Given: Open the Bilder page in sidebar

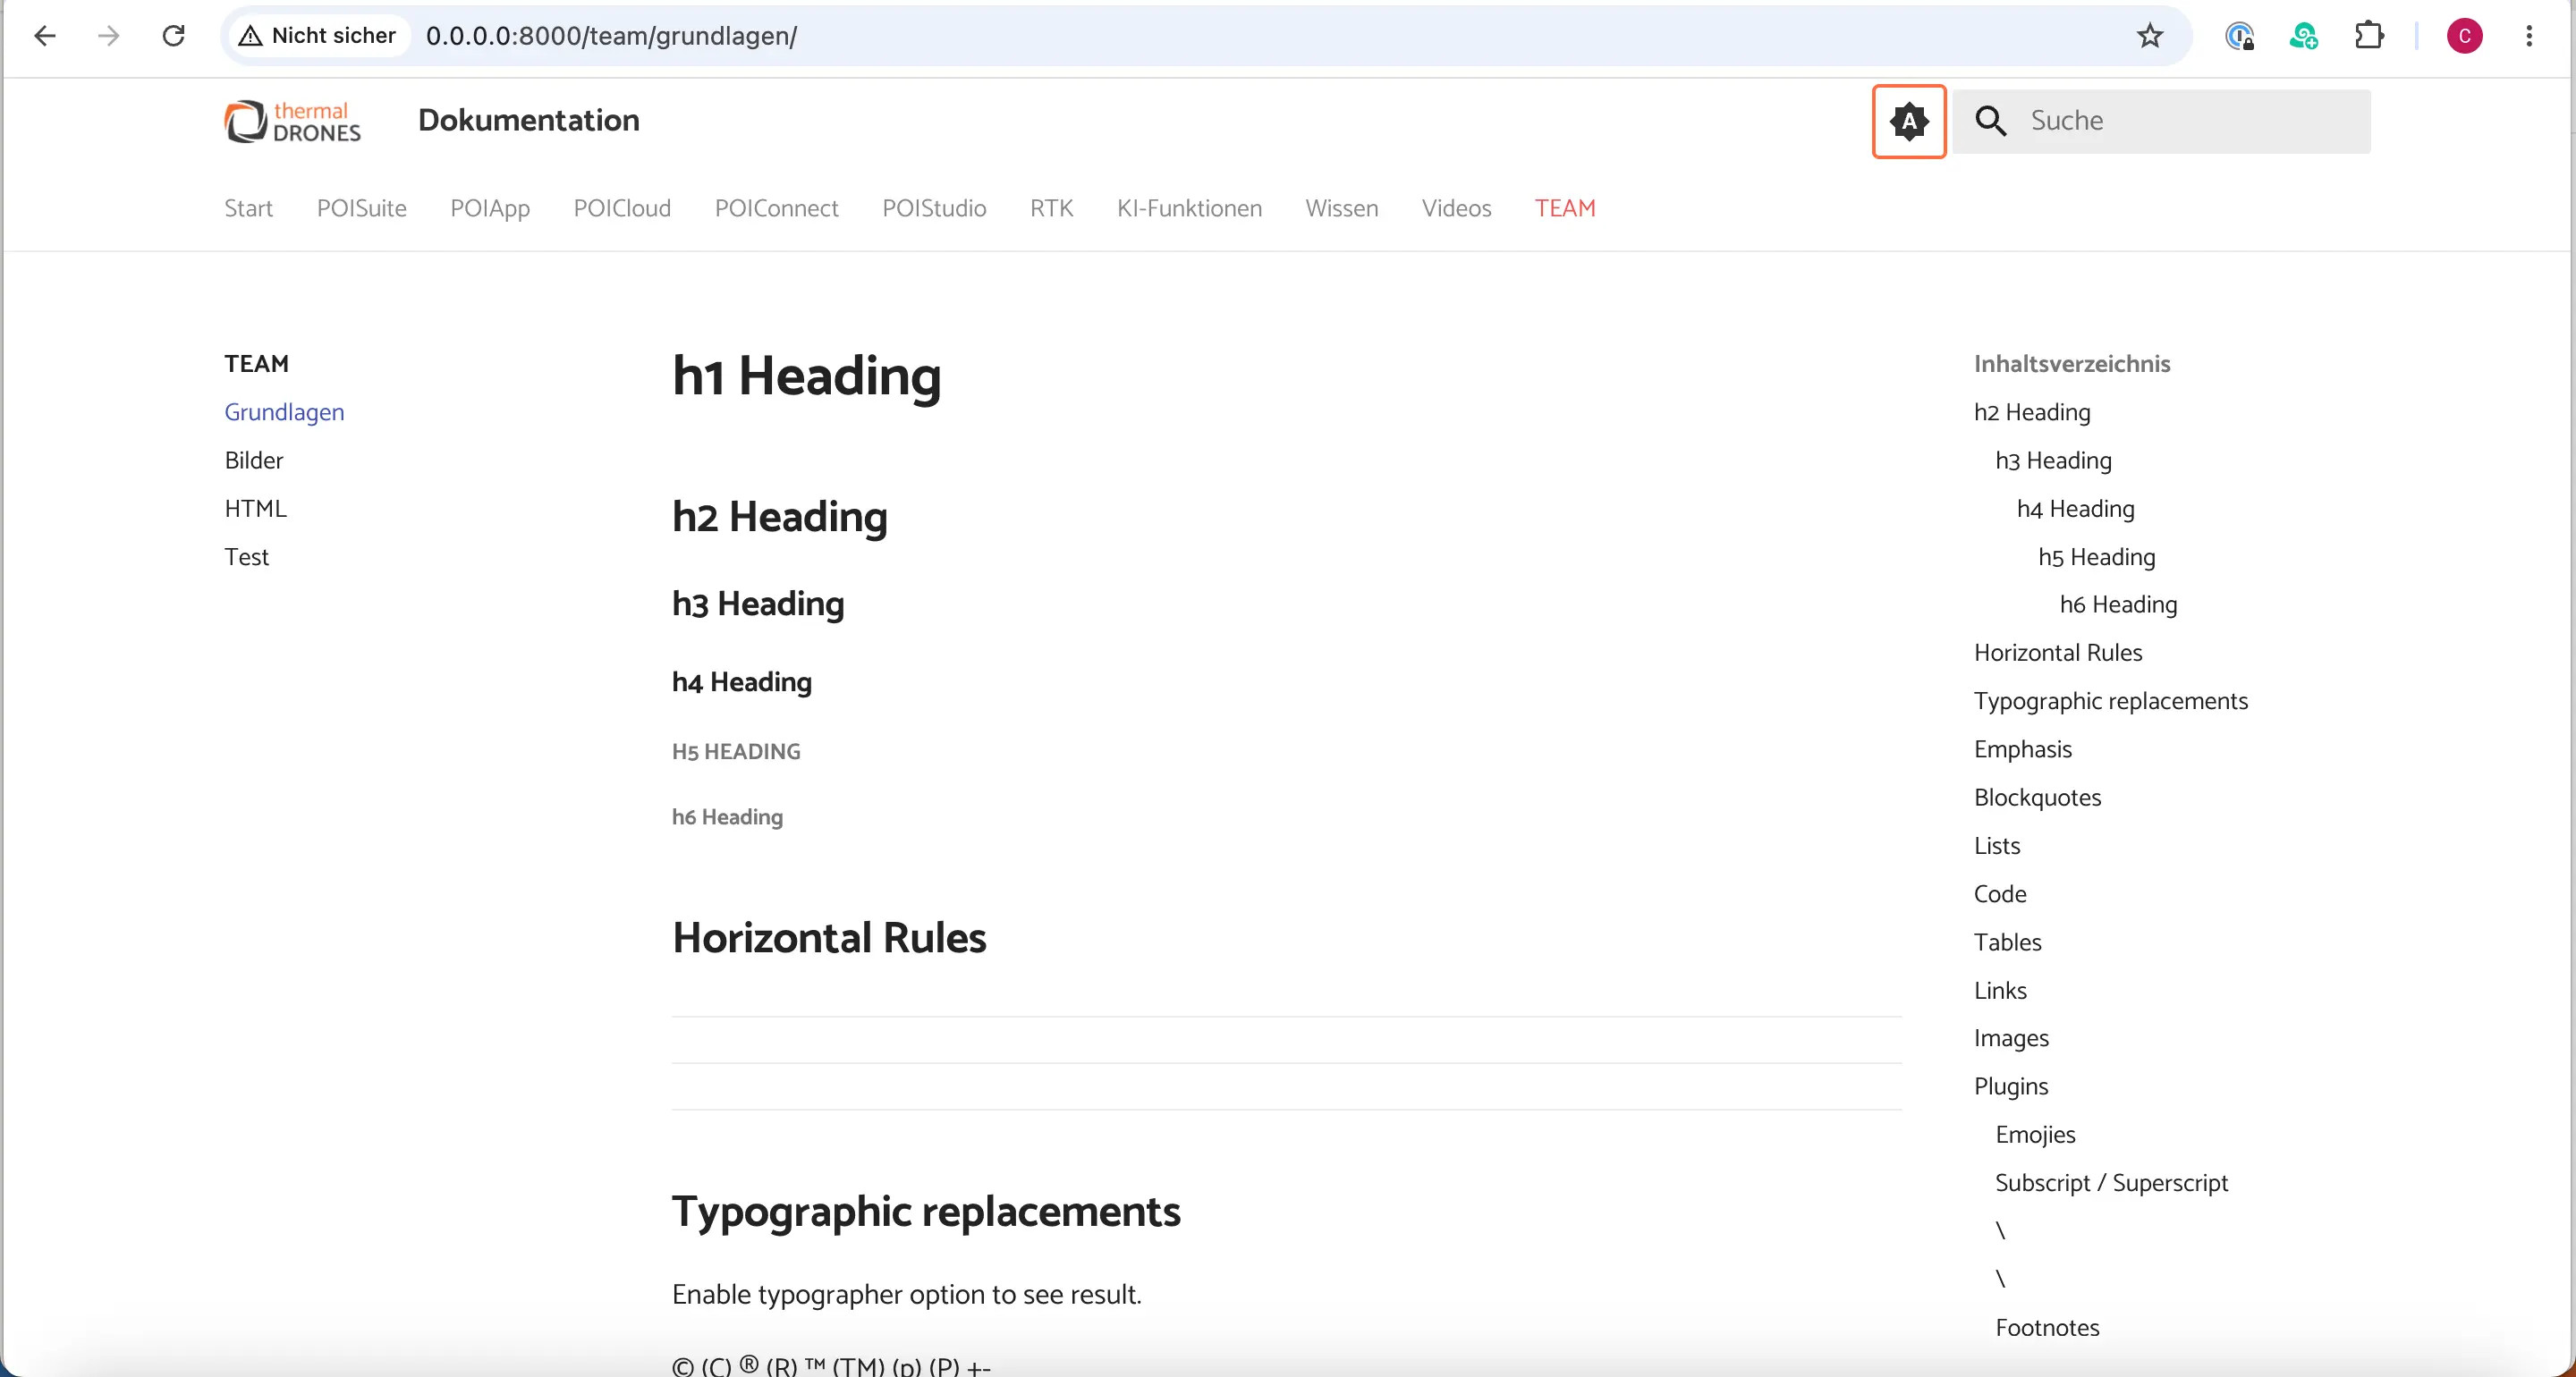Looking at the screenshot, I should [254, 460].
